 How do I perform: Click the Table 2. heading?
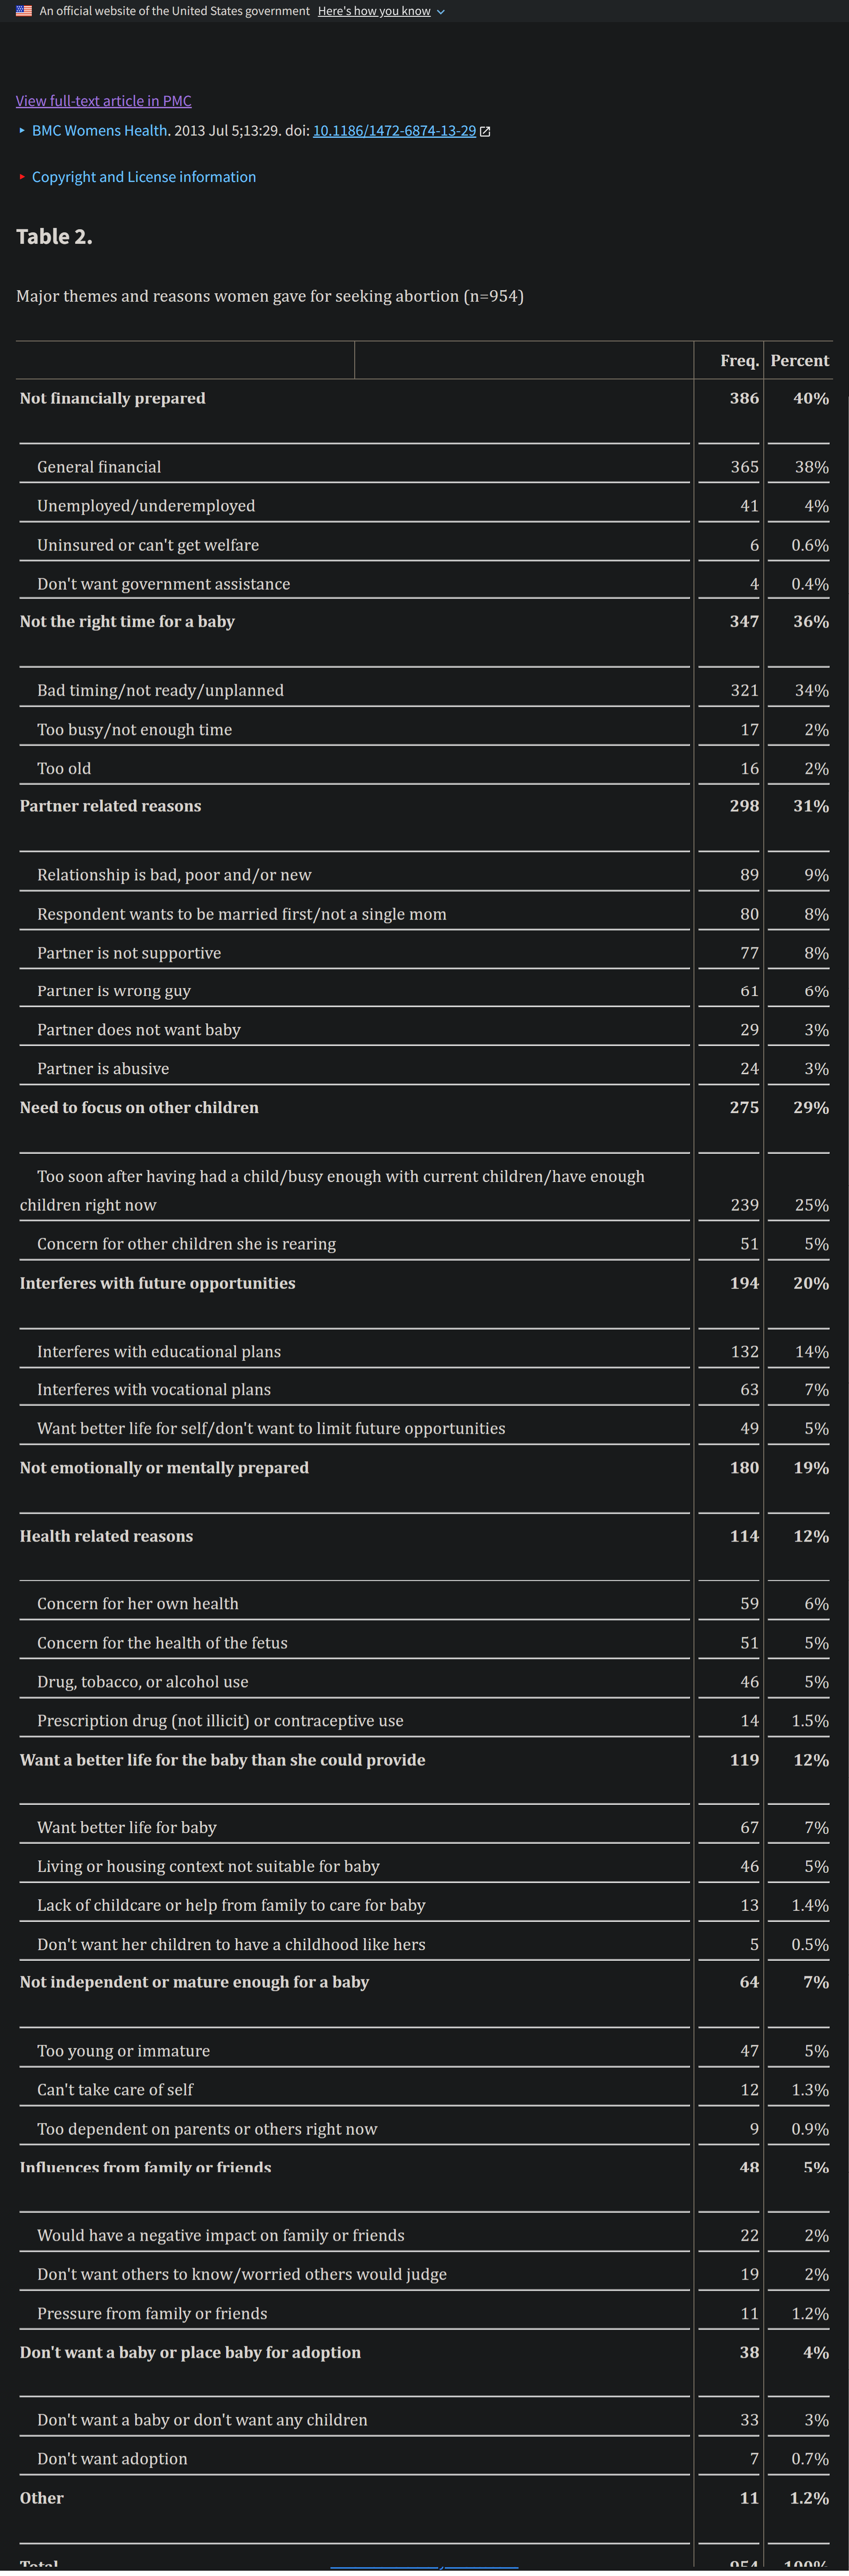[x=54, y=237]
